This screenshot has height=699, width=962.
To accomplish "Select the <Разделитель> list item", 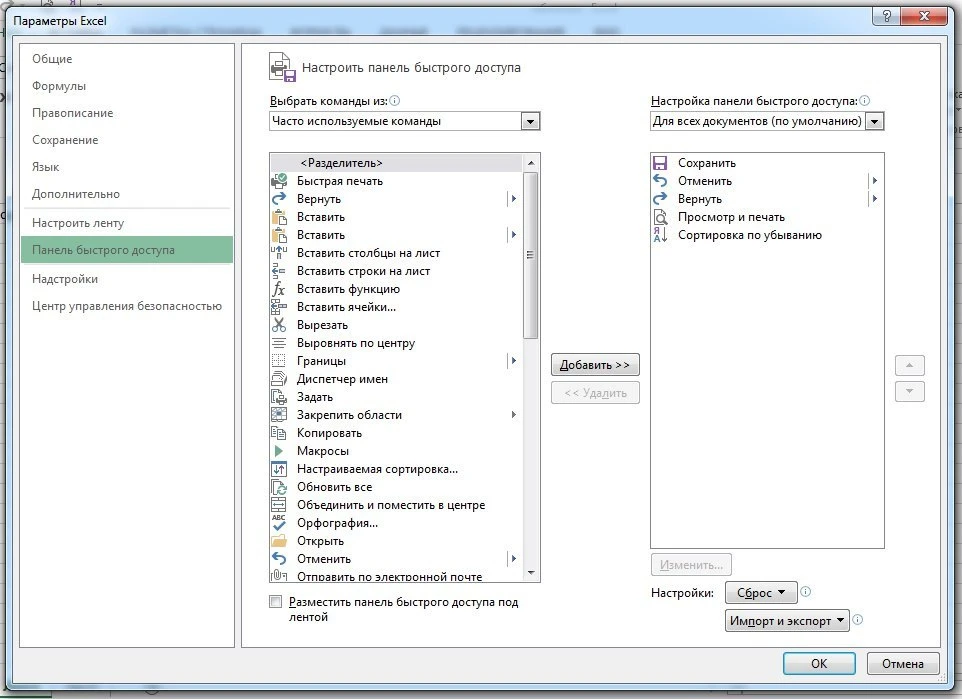I will 397,163.
